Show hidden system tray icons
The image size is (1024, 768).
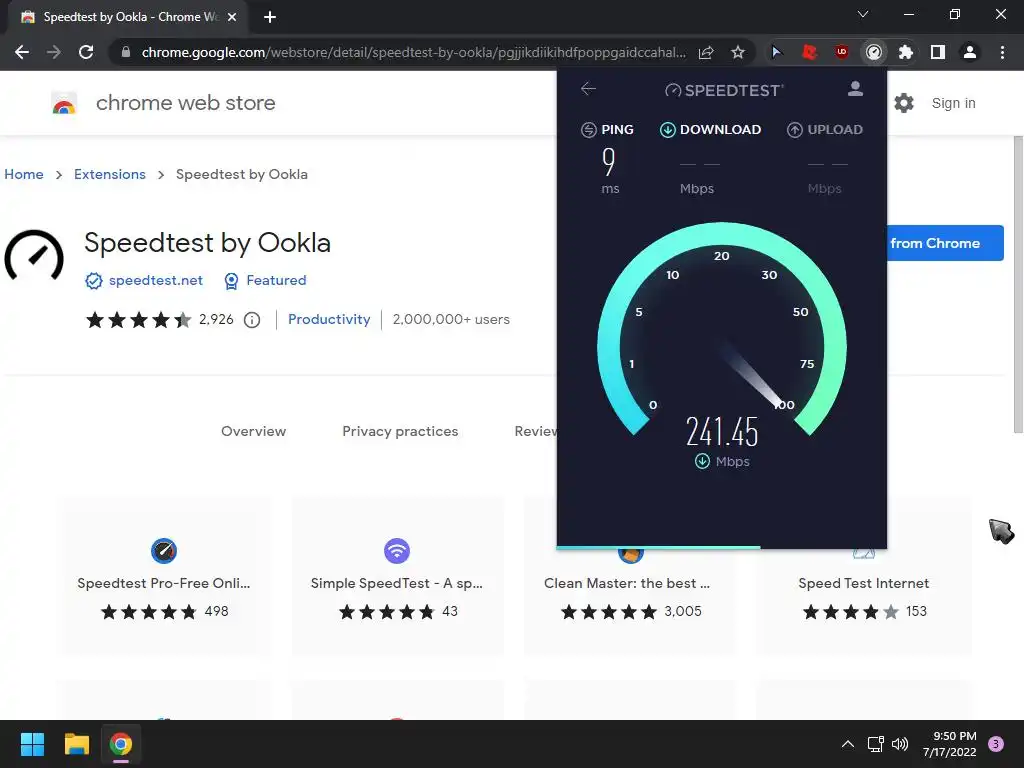pyautogui.click(x=848, y=744)
